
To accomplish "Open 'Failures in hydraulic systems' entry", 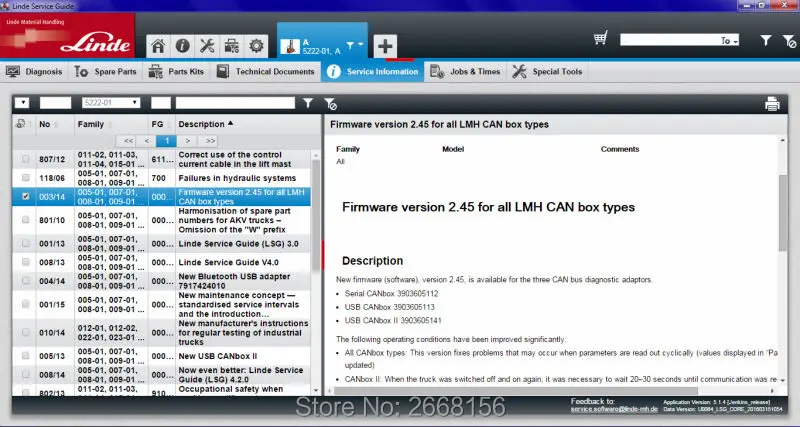I will coord(237,178).
